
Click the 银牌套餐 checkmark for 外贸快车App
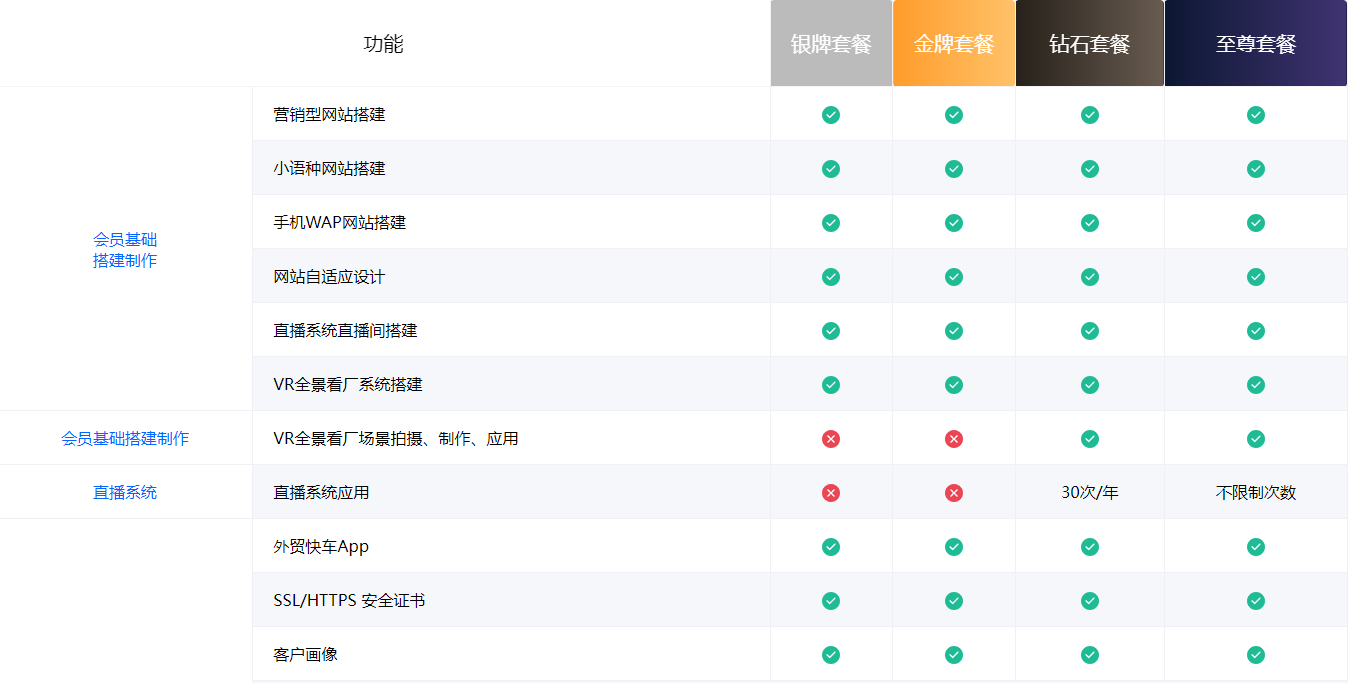pyautogui.click(x=831, y=547)
